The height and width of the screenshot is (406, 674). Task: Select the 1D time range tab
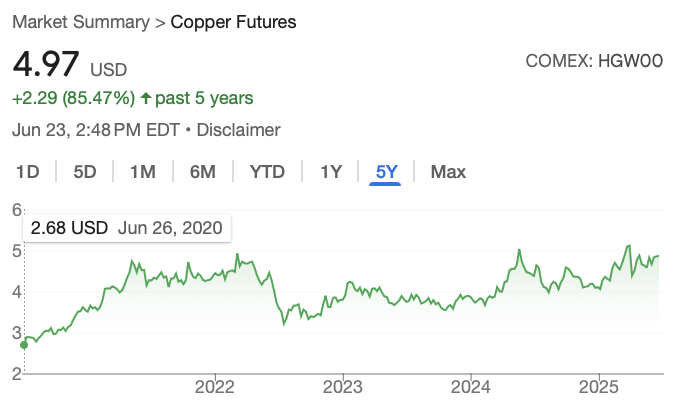pyautogui.click(x=28, y=172)
